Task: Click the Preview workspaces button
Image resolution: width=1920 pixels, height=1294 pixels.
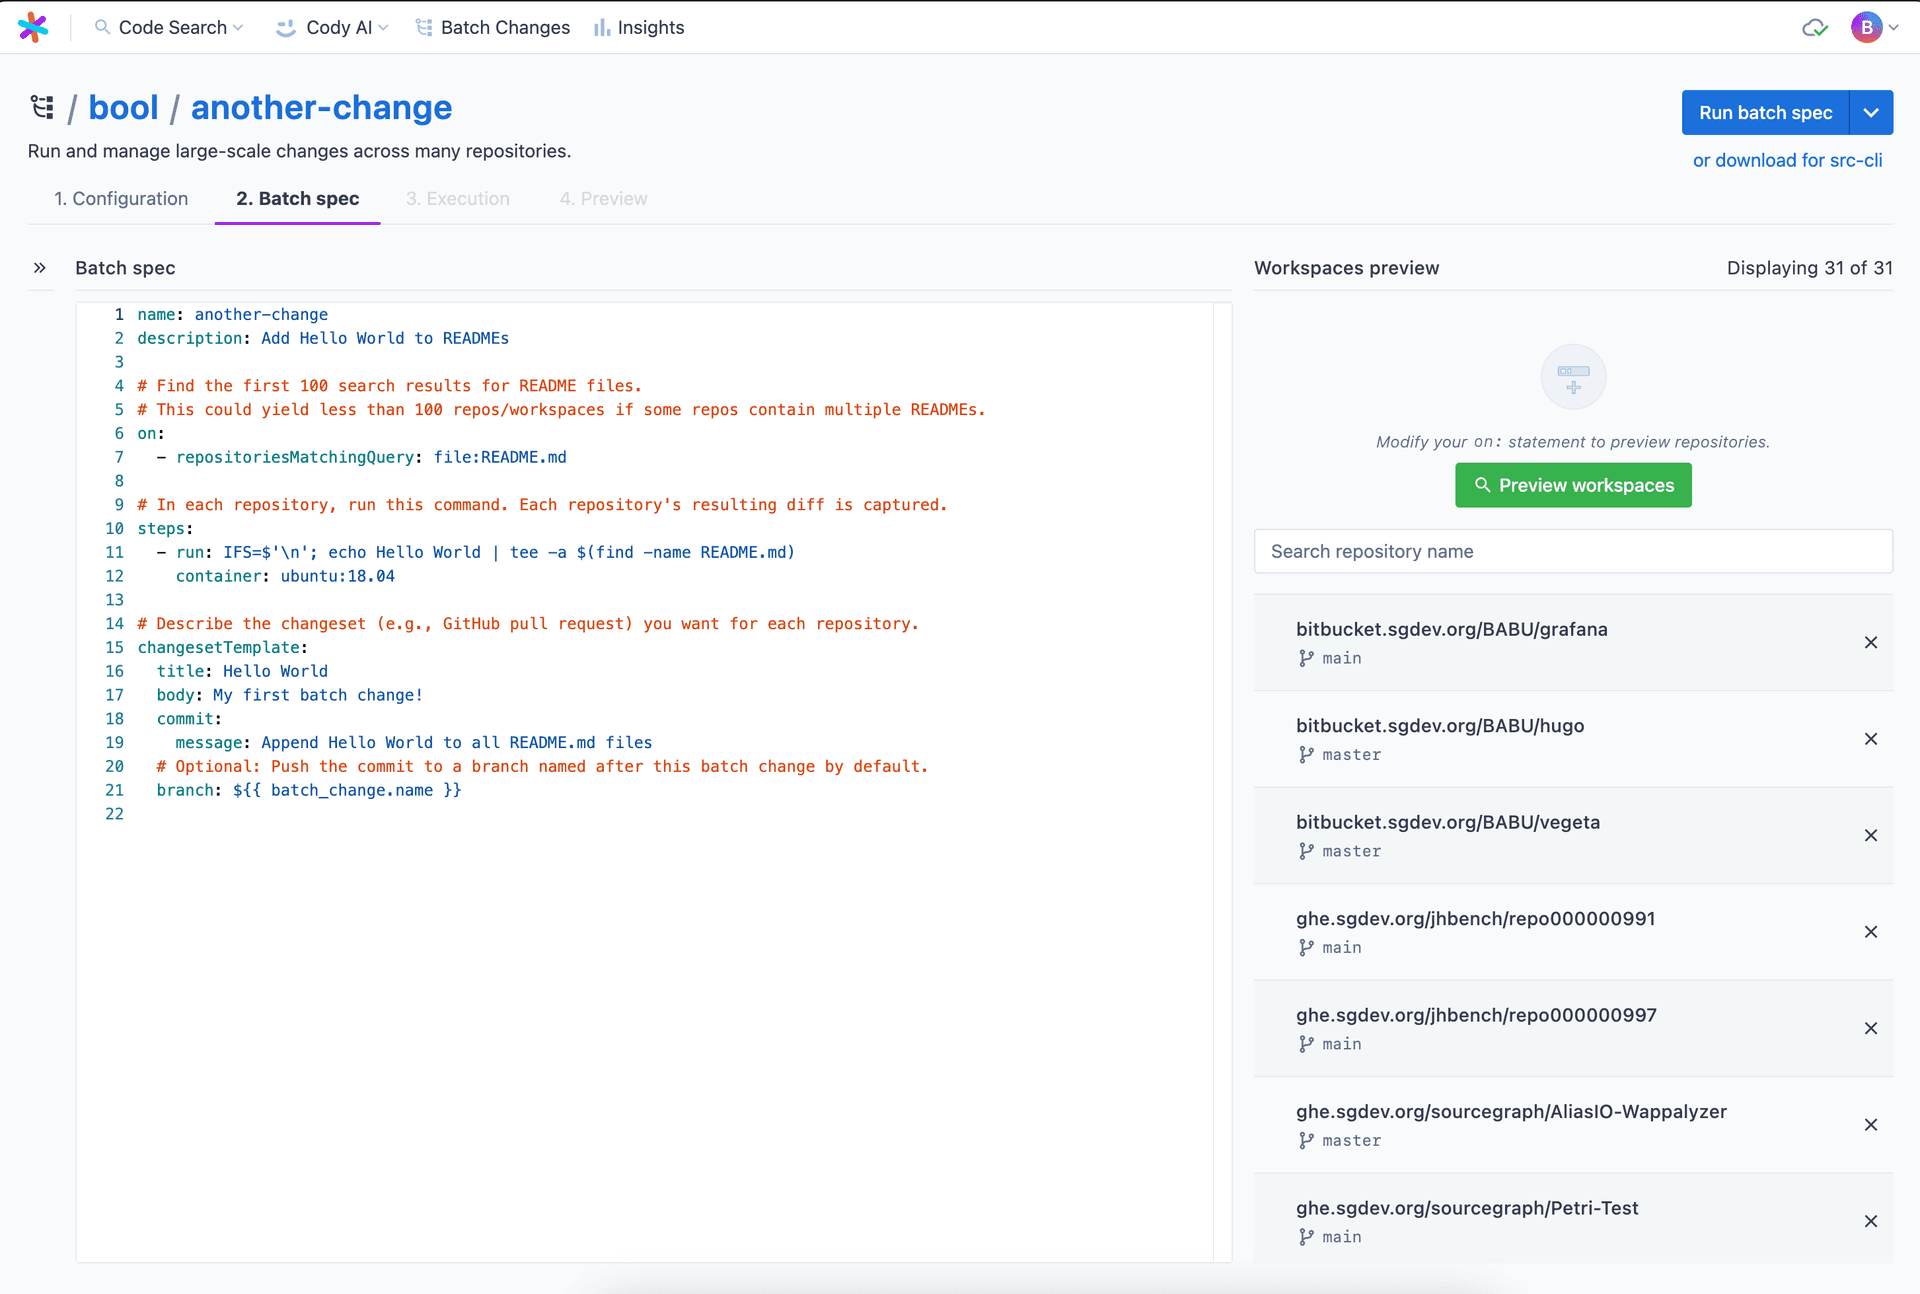Action: pos(1573,485)
